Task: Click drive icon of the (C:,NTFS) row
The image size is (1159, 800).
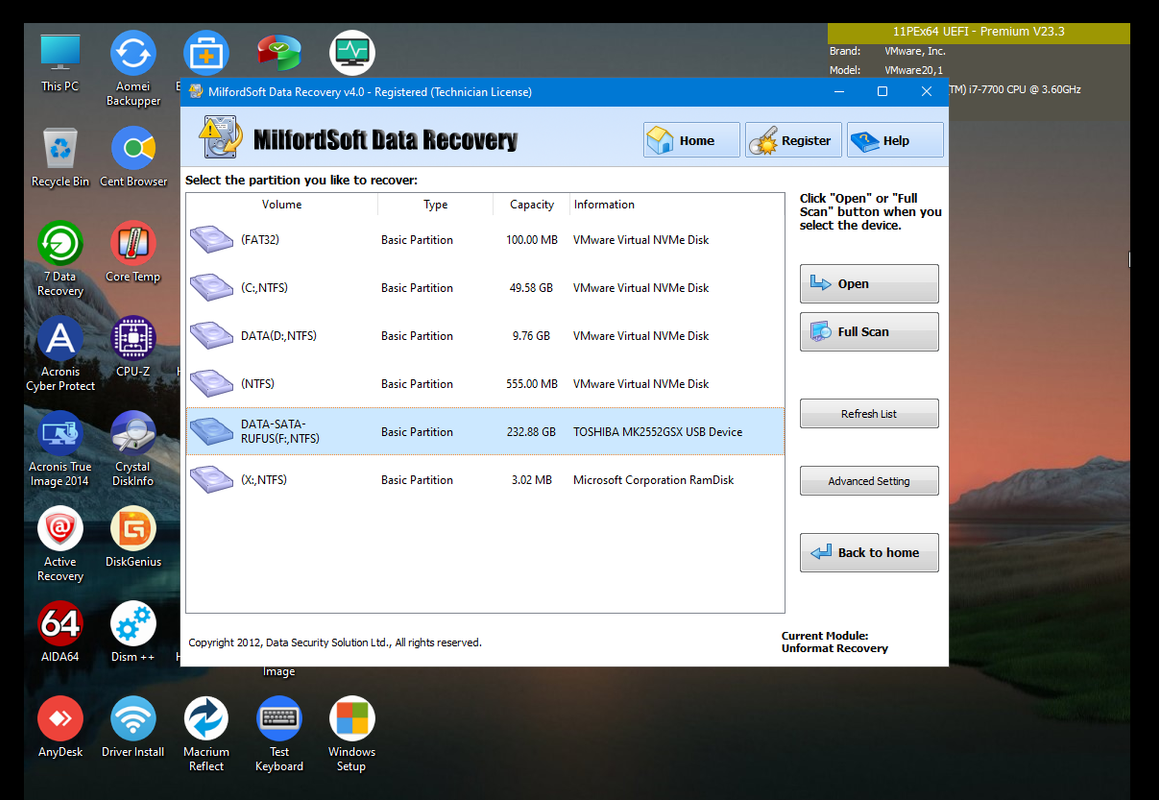Action: pos(211,288)
